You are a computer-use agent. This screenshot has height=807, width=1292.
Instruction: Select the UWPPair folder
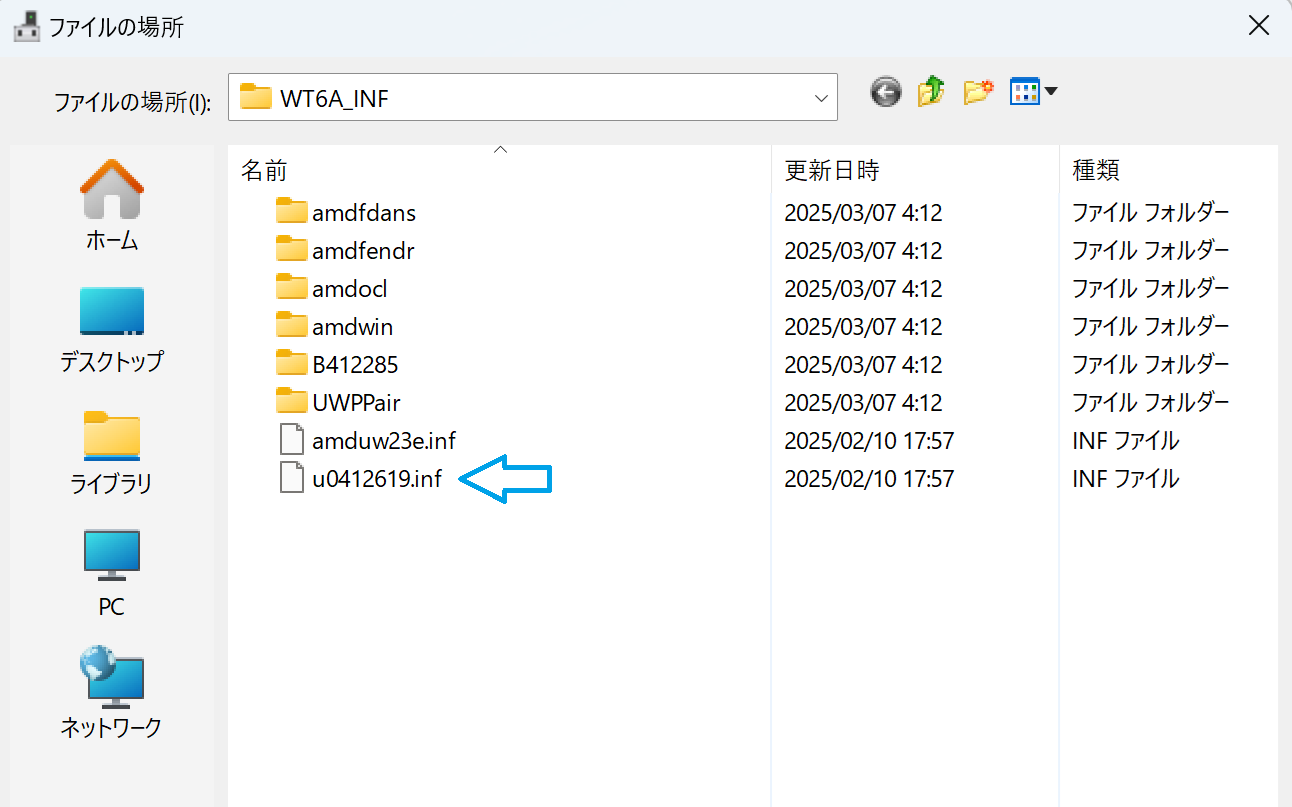pyautogui.click(x=356, y=403)
